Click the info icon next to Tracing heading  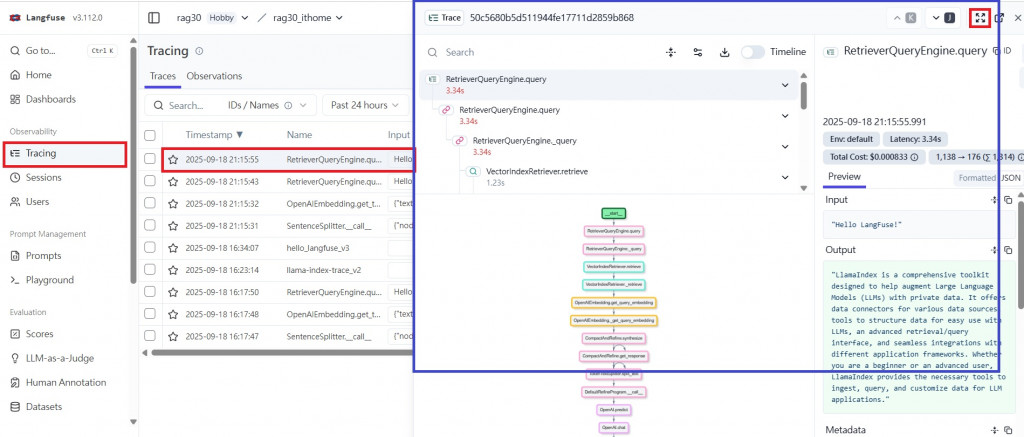coord(199,51)
